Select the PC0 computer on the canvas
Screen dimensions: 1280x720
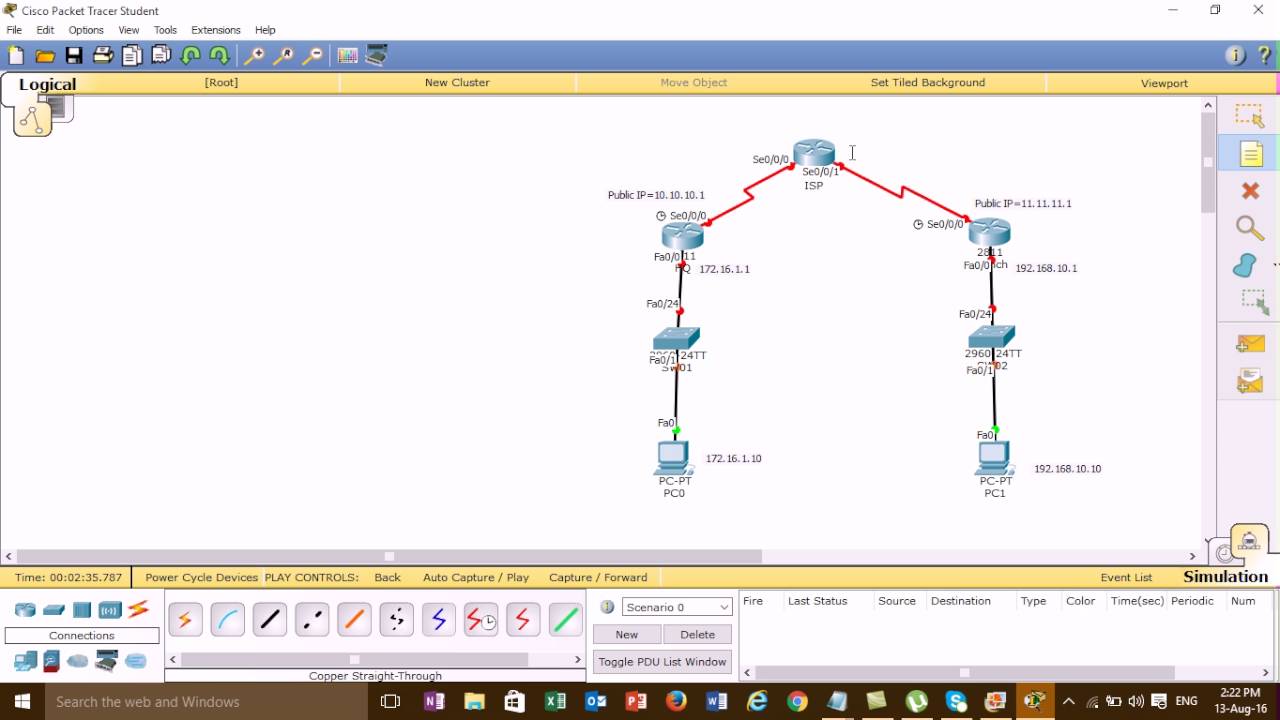pyautogui.click(x=673, y=458)
